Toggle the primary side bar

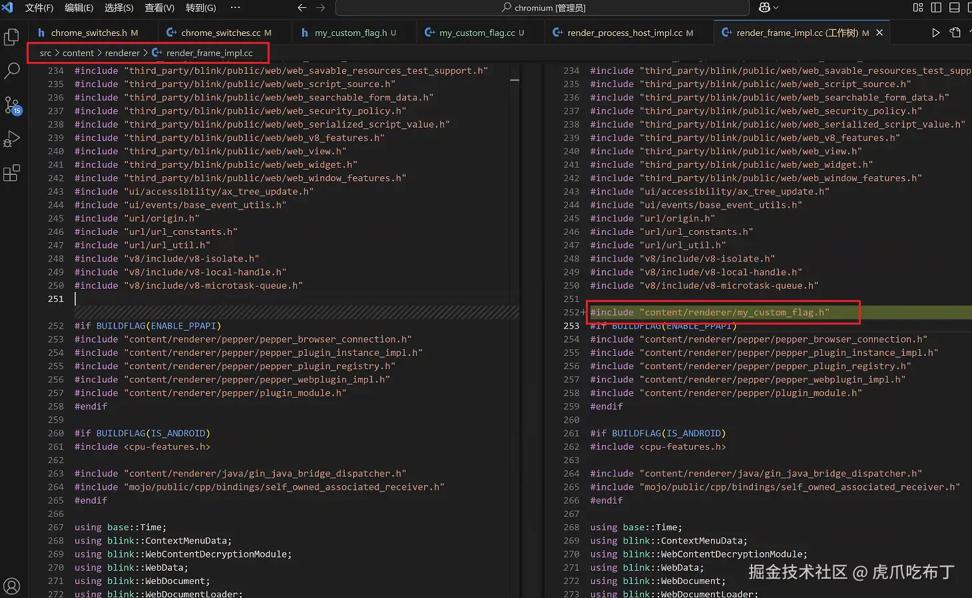click(x=936, y=7)
